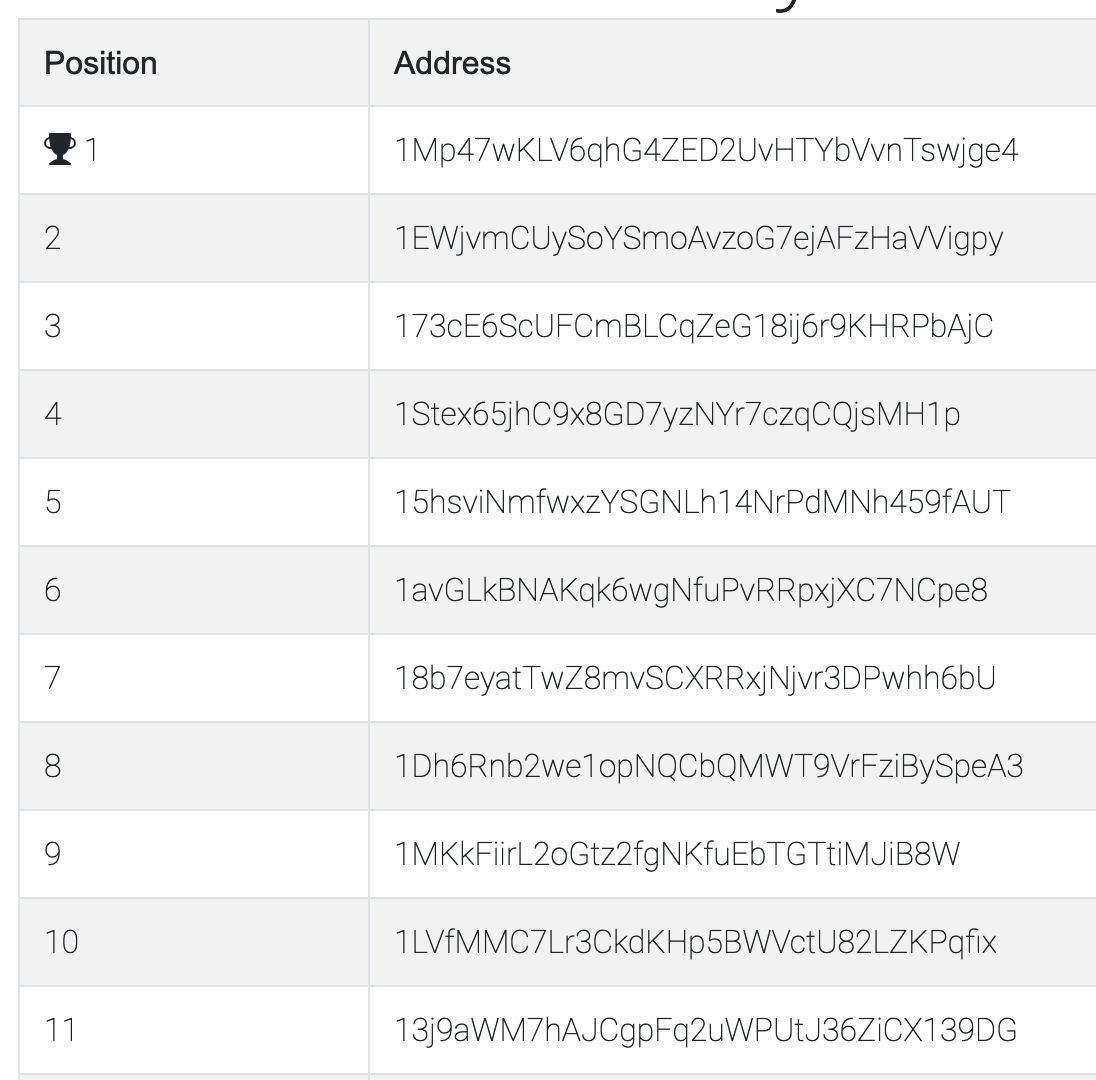Click position number 5 cell
Screen dimensions: 1096x1080
coord(194,502)
